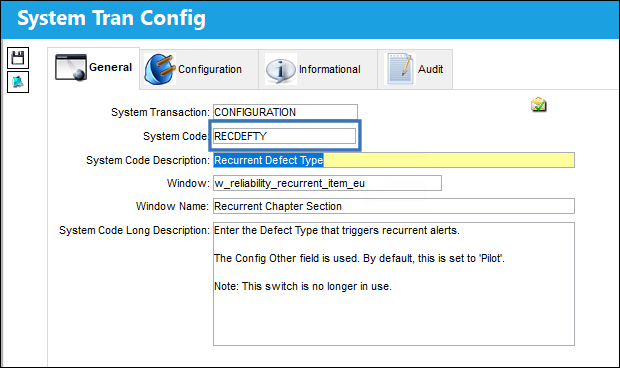Image resolution: width=620 pixels, height=368 pixels.
Task: Open the Configuration tab
Action: [x=199, y=69]
